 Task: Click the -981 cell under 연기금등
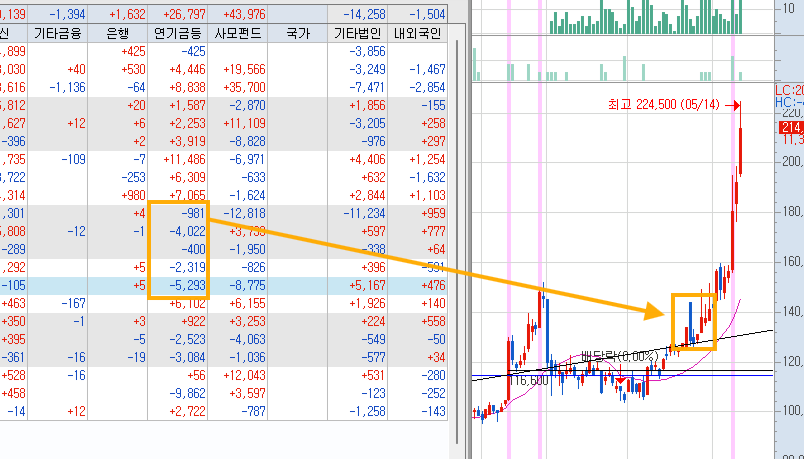[x=193, y=213]
